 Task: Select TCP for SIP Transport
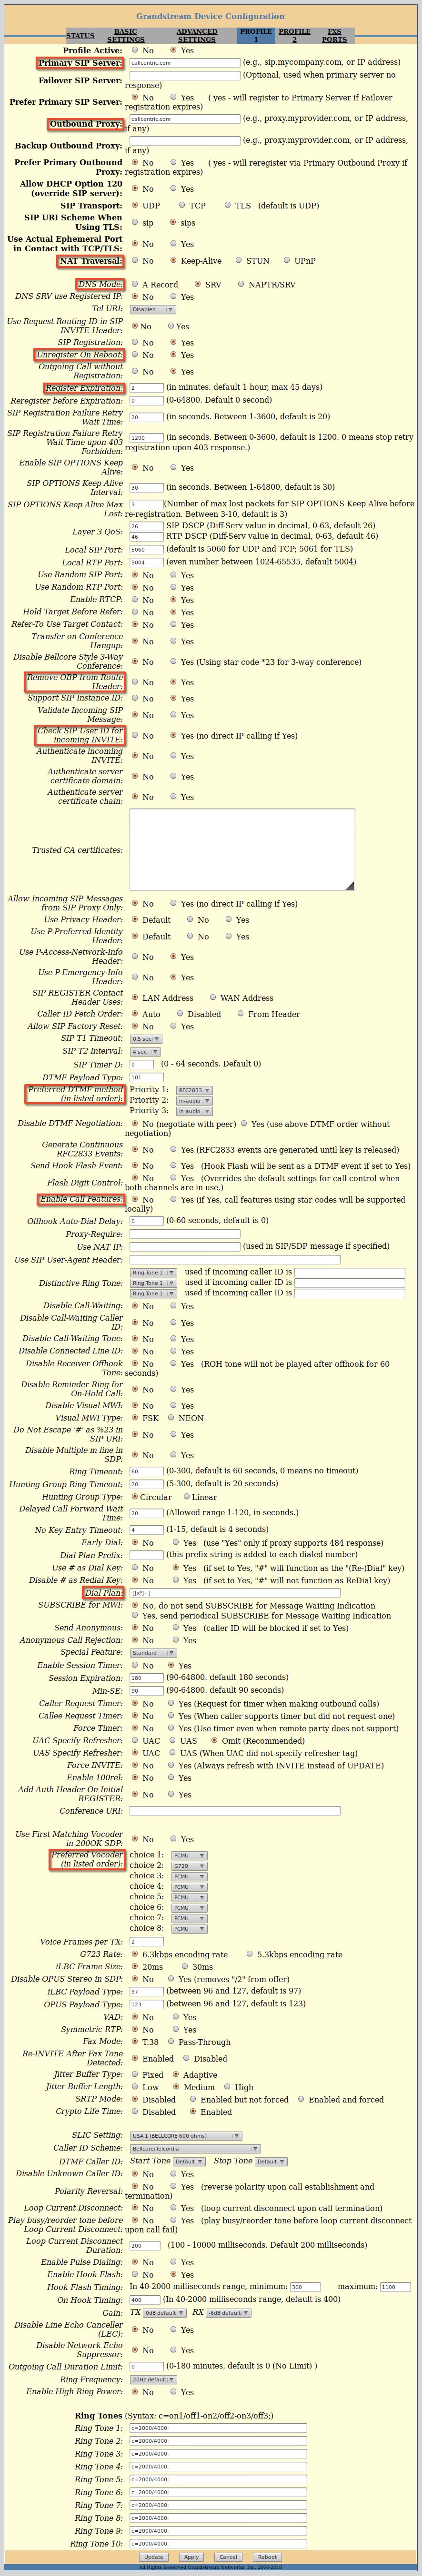point(181,205)
